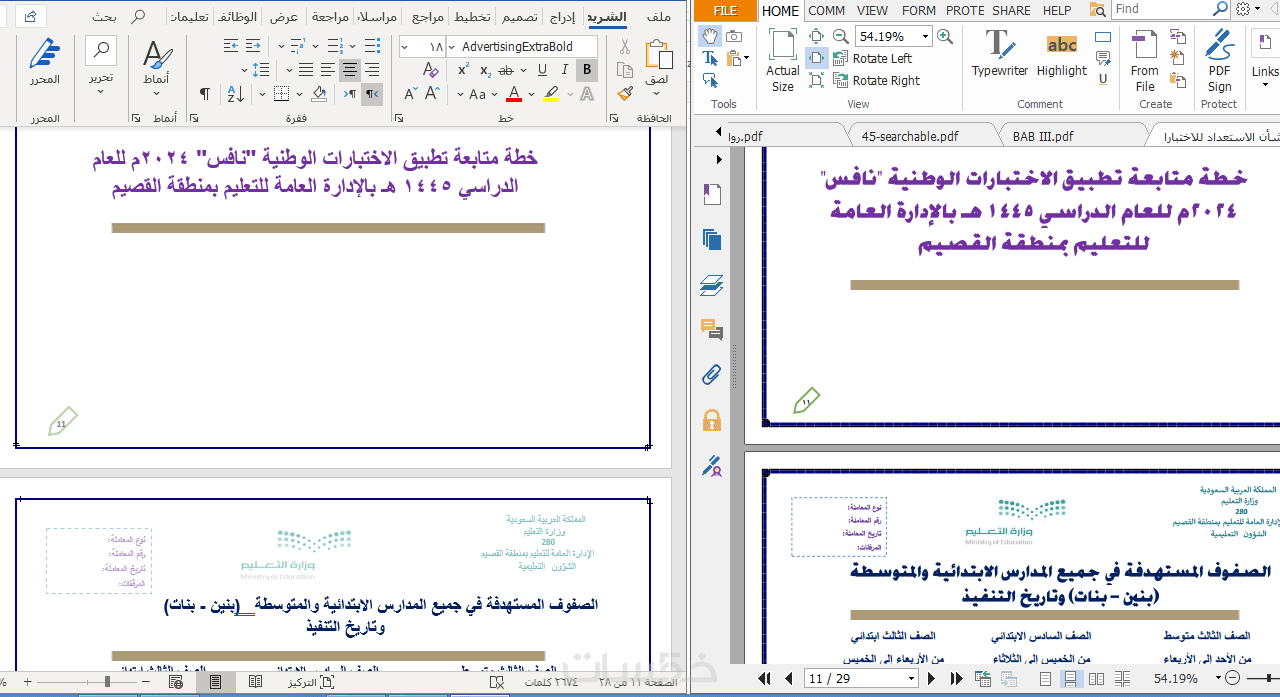
Task: Expand the Editing group dropdown in Word
Action: pyautogui.click(x=101, y=92)
